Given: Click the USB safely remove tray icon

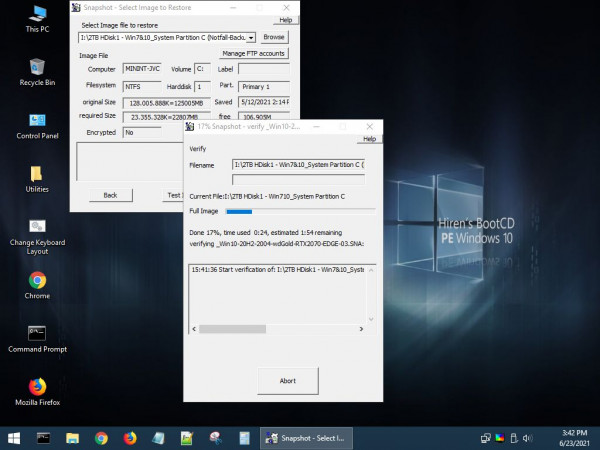Looking at the screenshot, I should [x=514, y=438].
